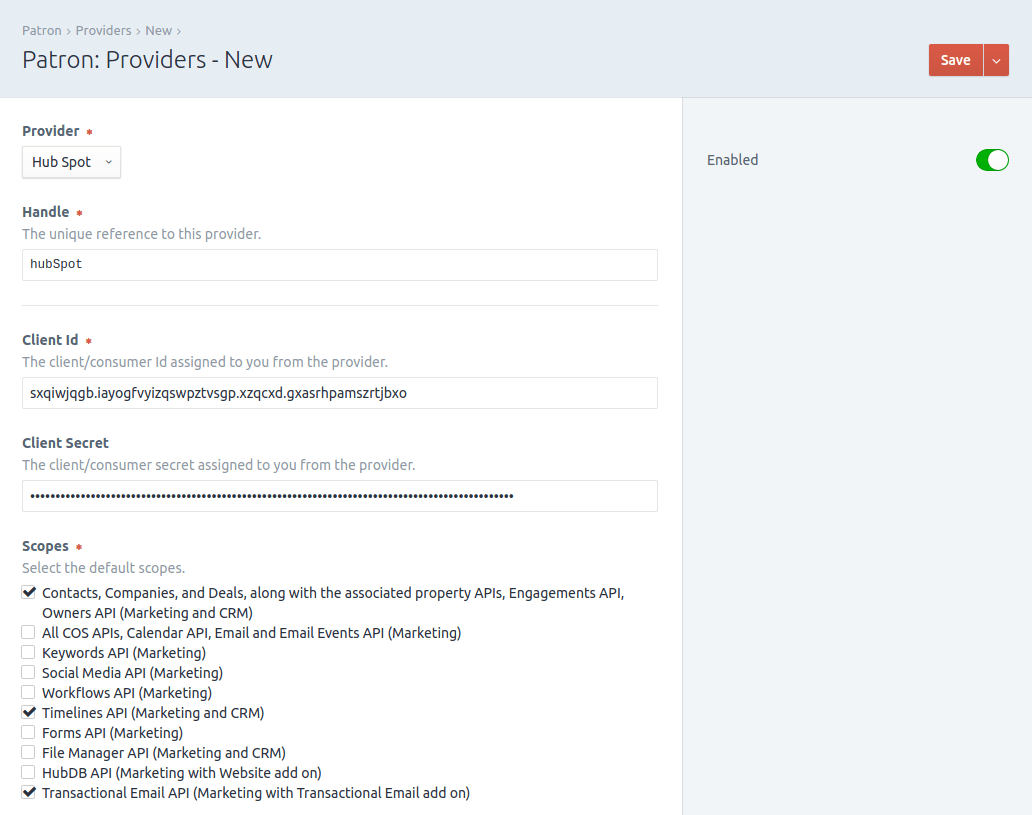
Task: Check Workflows API (Marketing) scope
Action: pyautogui.click(x=28, y=693)
